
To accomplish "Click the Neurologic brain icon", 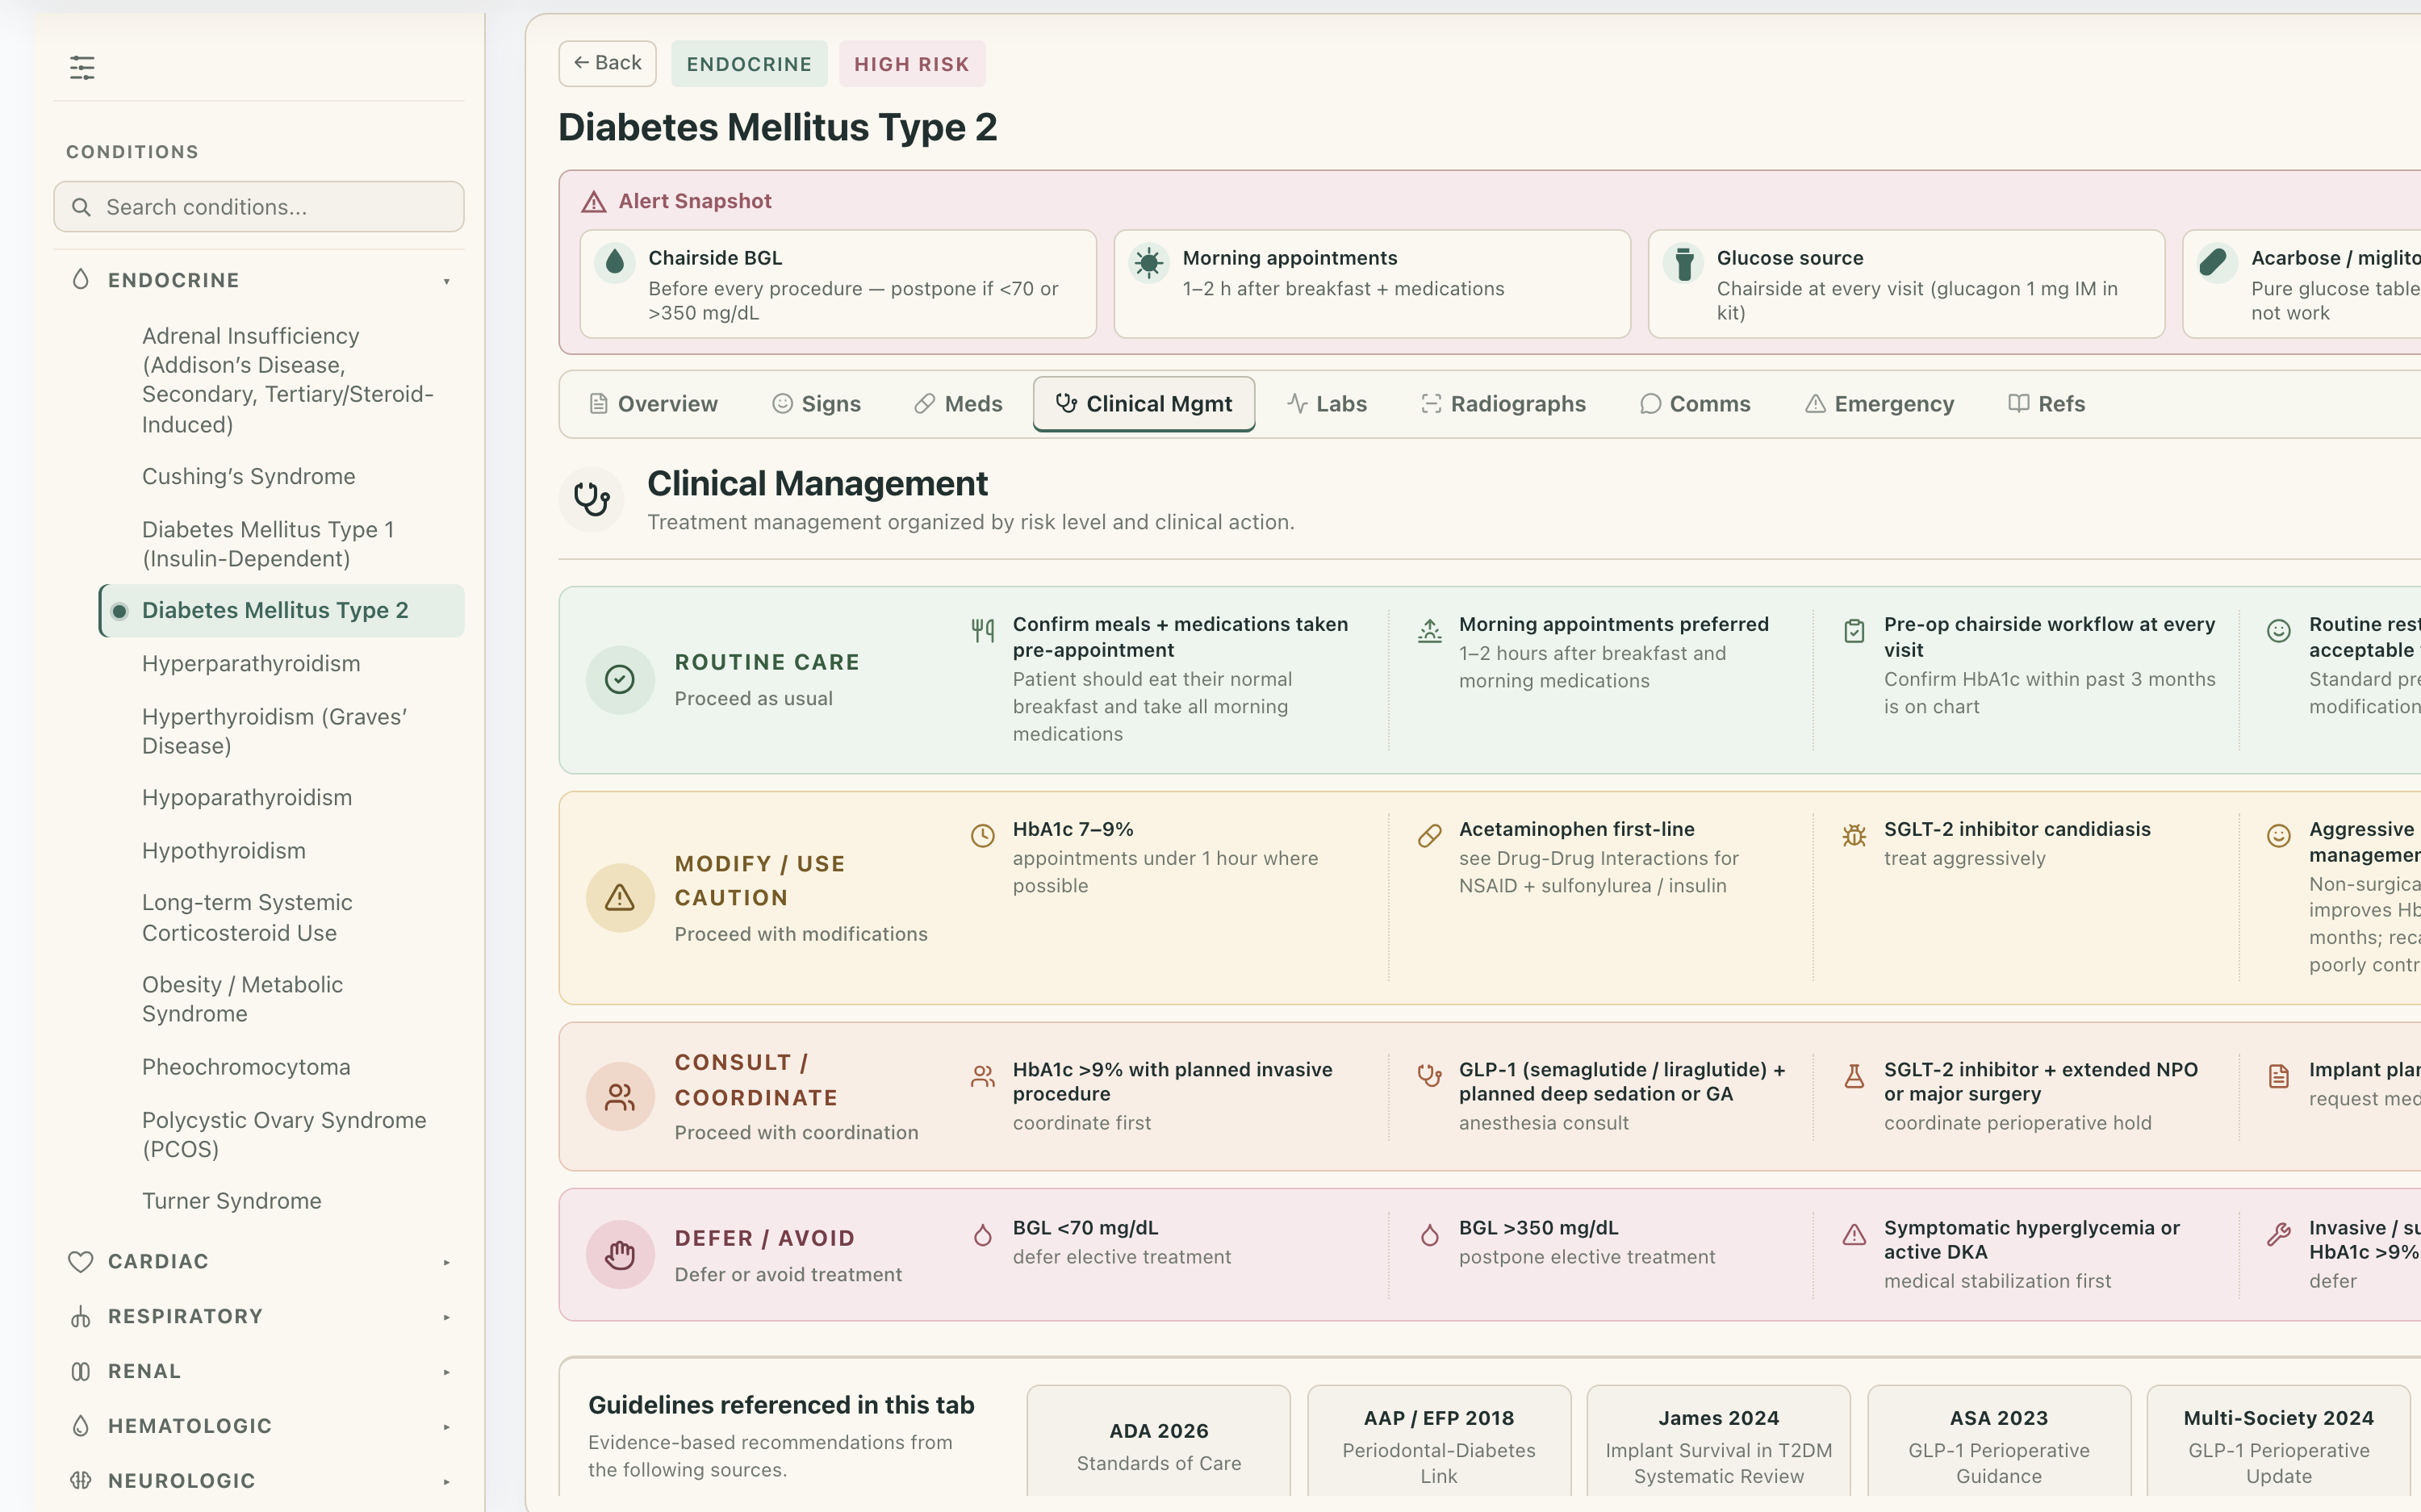I will pyautogui.click(x=81, y=1481).
